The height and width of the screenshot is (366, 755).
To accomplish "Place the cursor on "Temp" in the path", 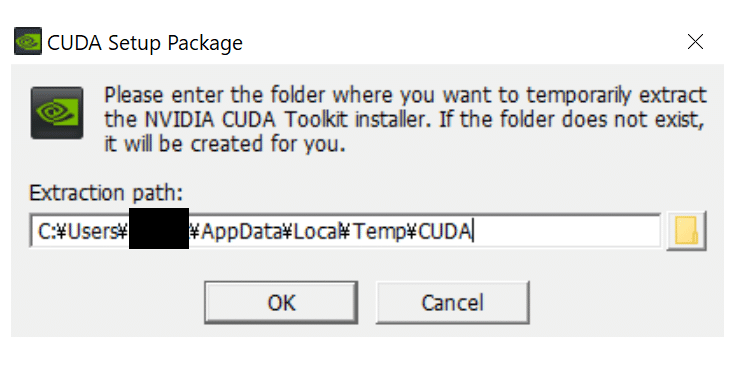I will [379, 233].
